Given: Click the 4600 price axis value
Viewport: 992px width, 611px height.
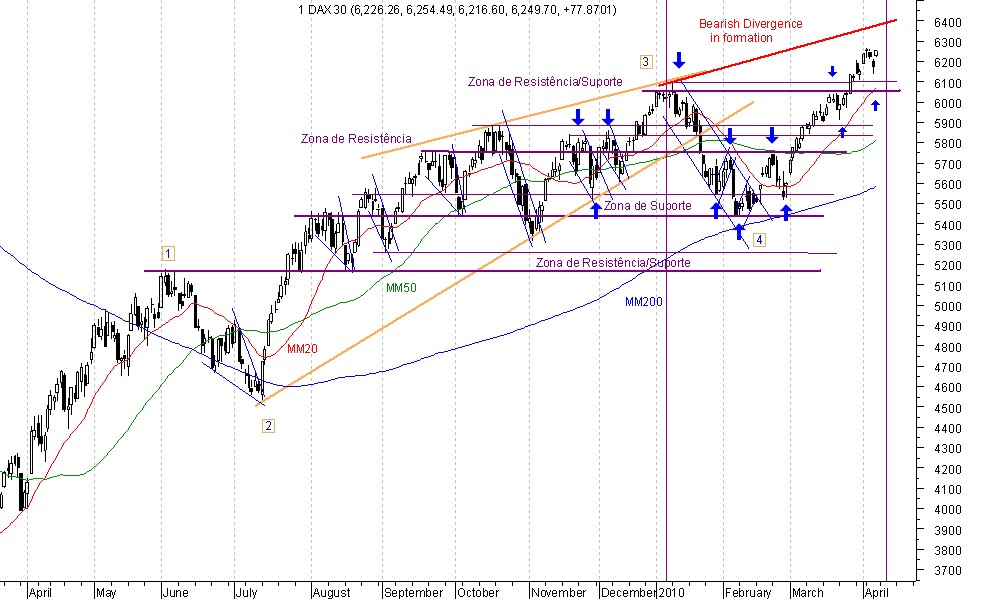Looking at the screenshot, I should coord(948,388).
